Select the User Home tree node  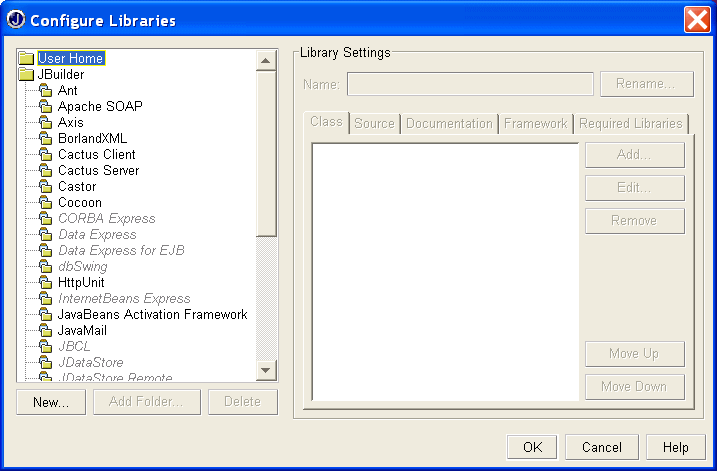71,59
